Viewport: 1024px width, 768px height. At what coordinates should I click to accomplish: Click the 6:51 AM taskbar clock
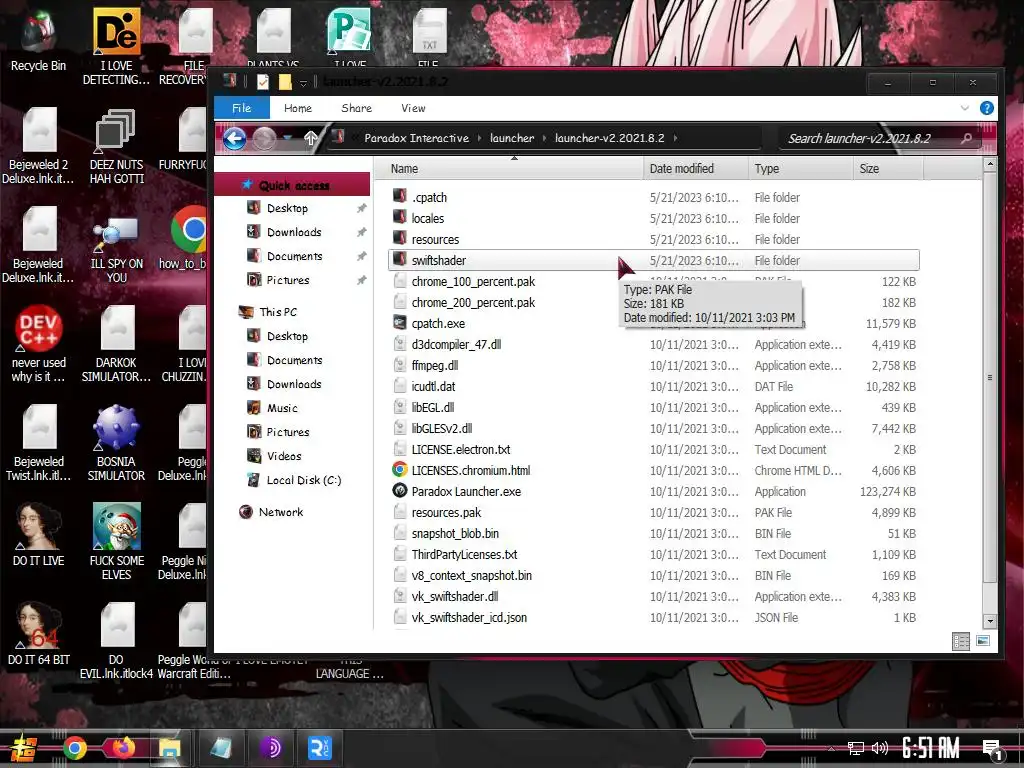(931, 748)
